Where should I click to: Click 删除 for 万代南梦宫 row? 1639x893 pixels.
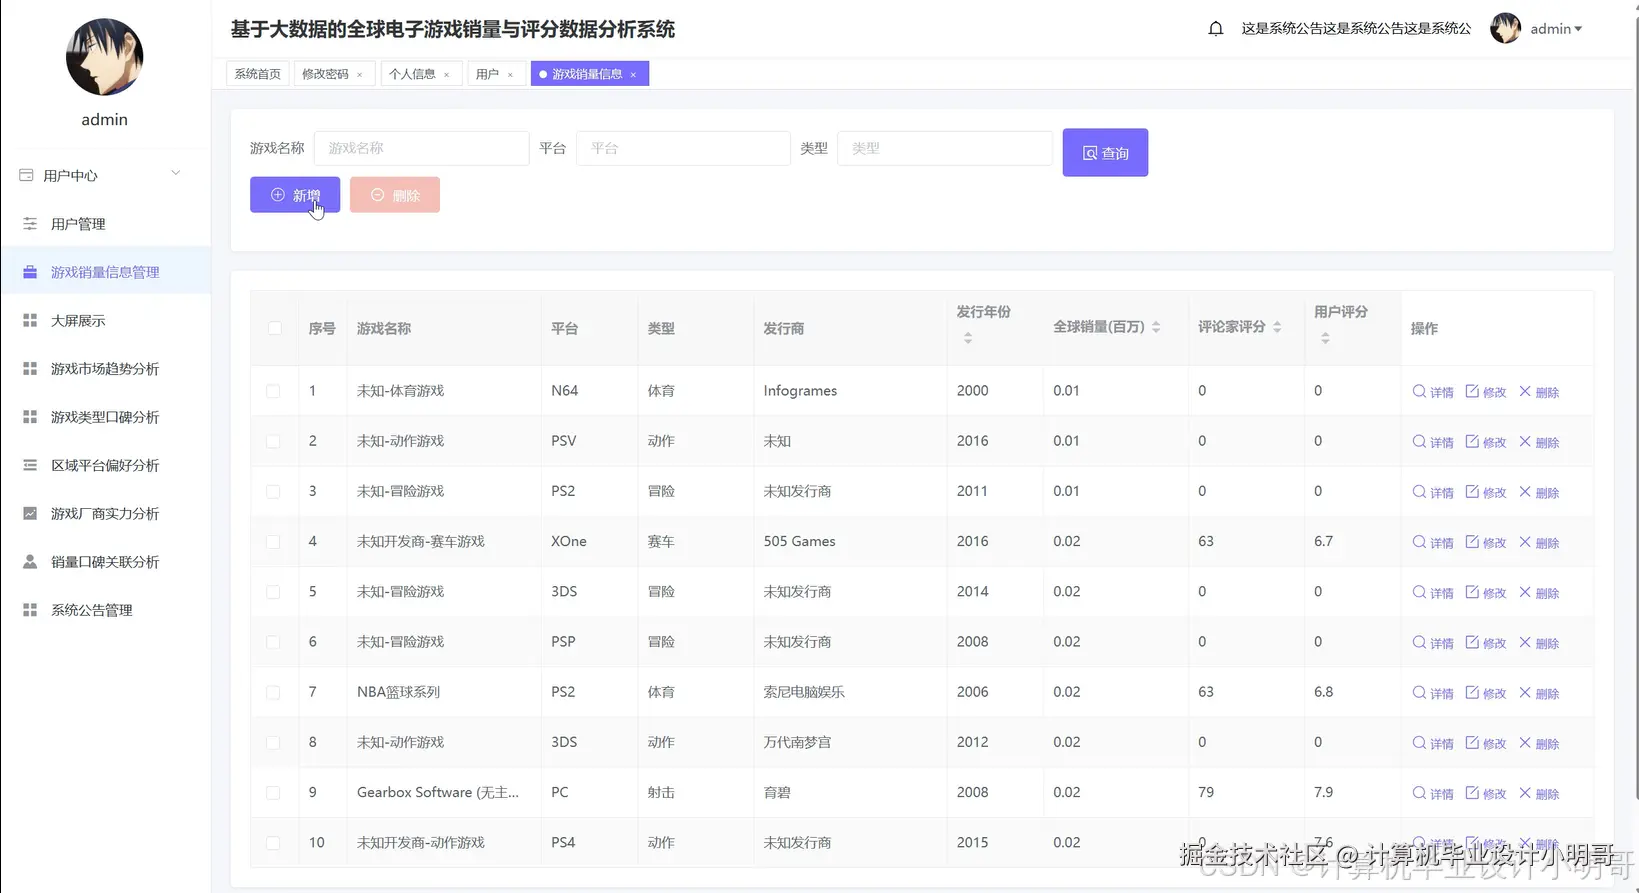[1539, 743]
